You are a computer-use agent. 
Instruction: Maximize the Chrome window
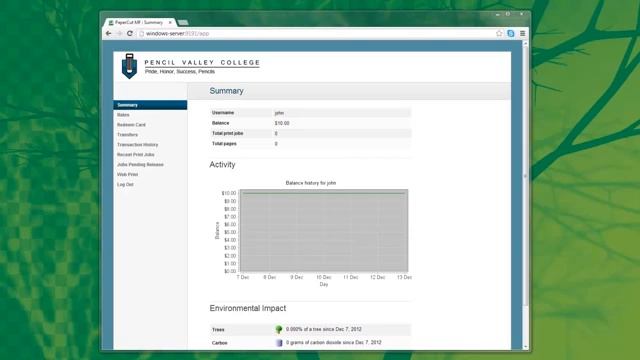(508, 14)
